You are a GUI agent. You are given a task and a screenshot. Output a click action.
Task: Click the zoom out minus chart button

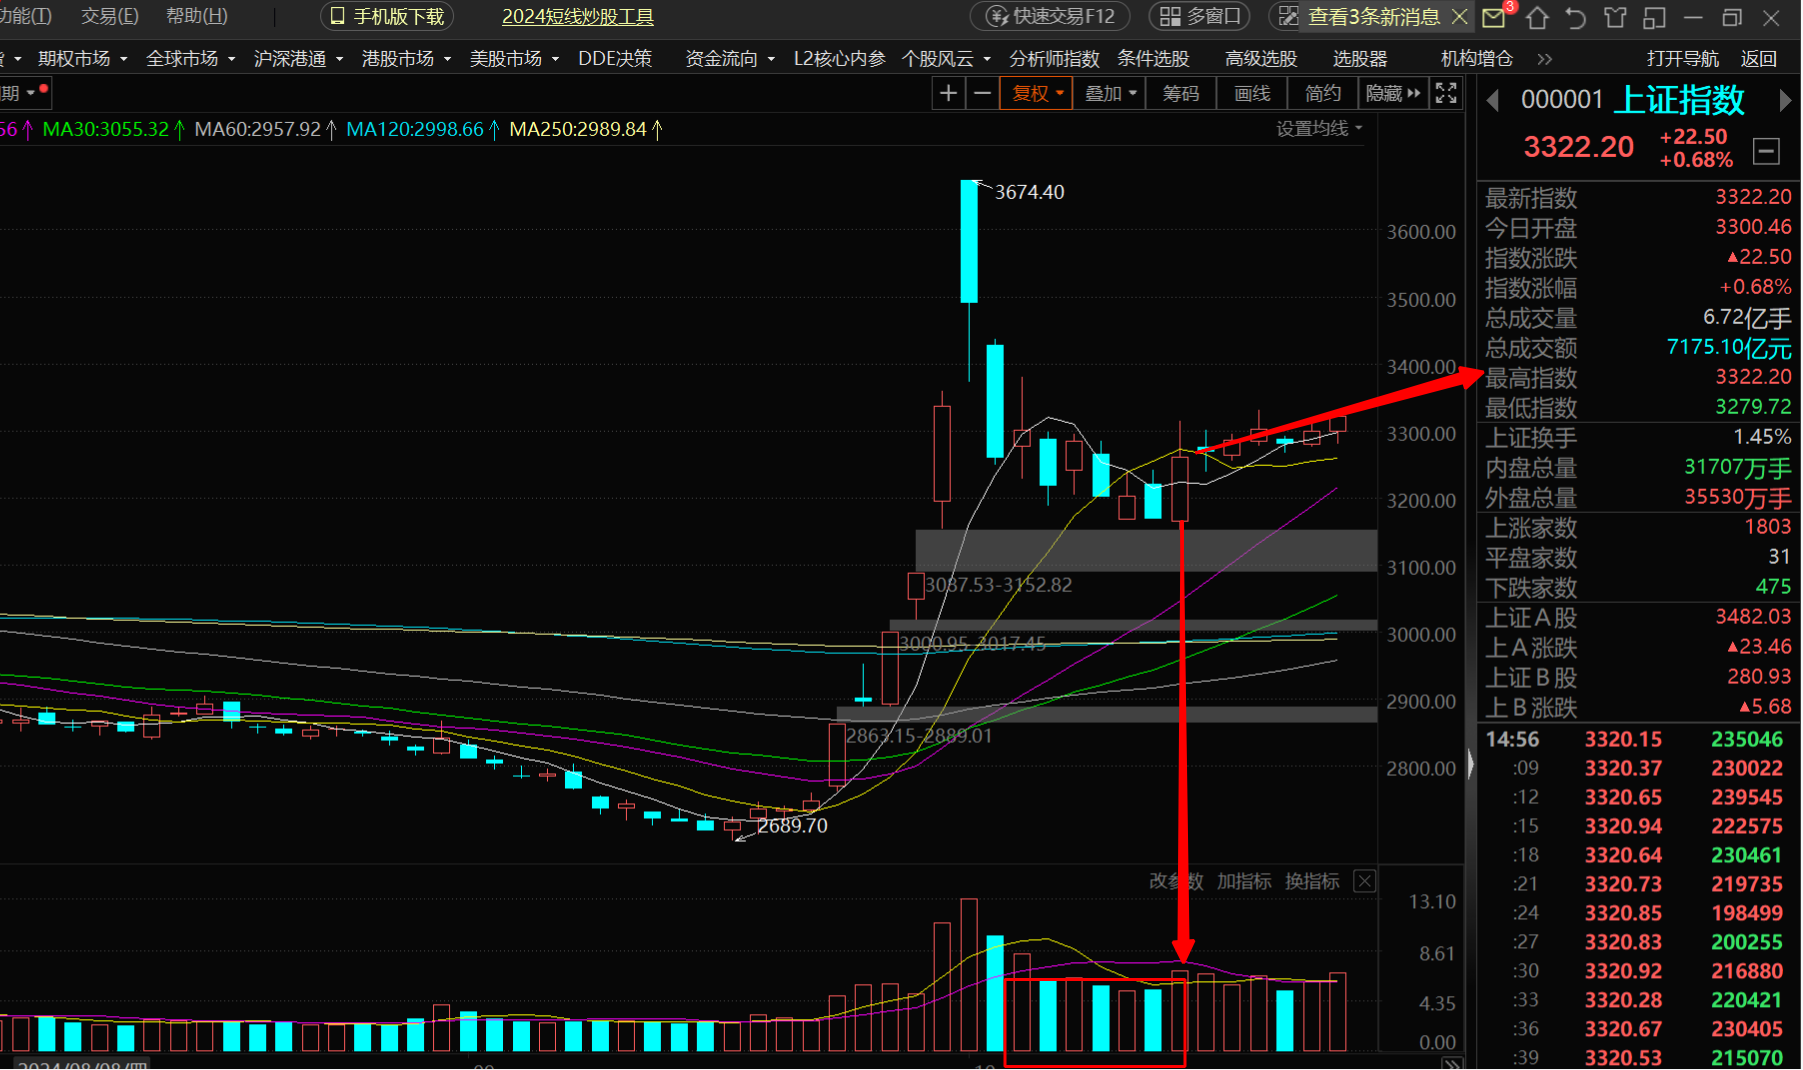pos(982,94)
